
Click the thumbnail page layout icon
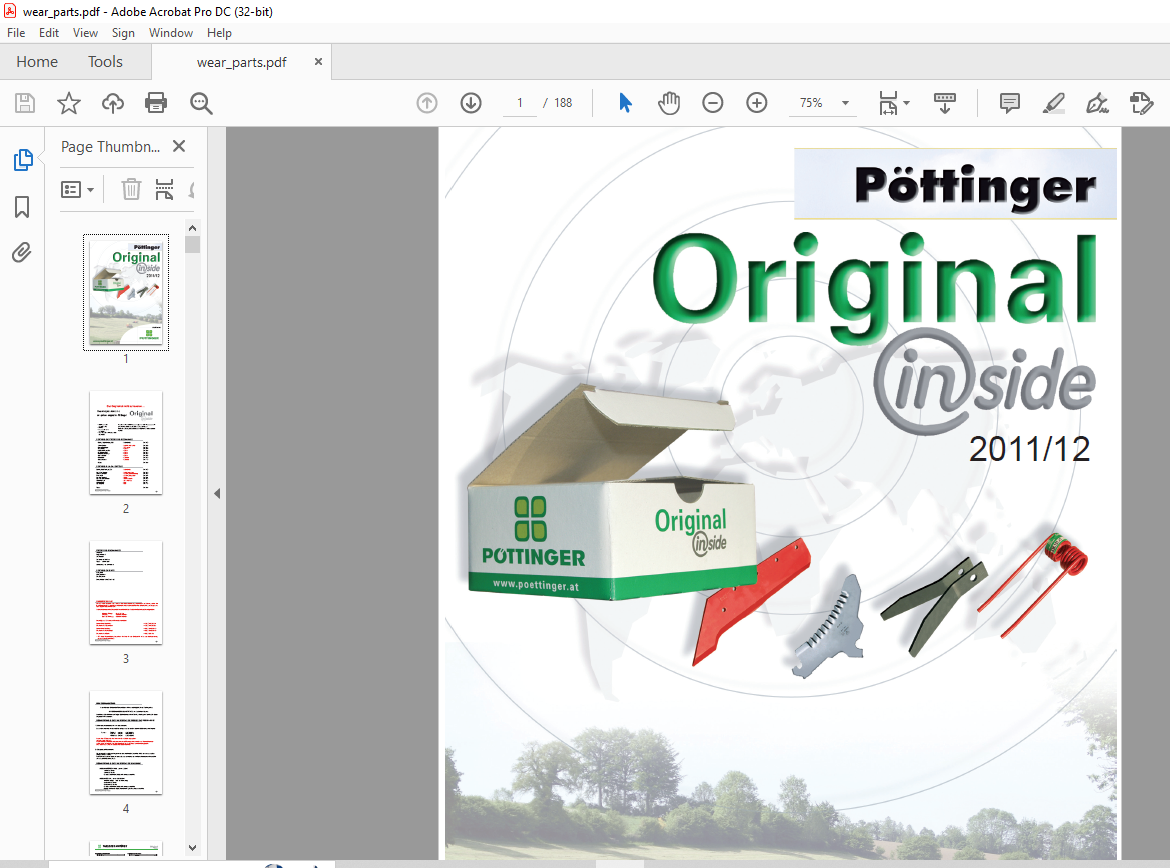click(164, 190)
